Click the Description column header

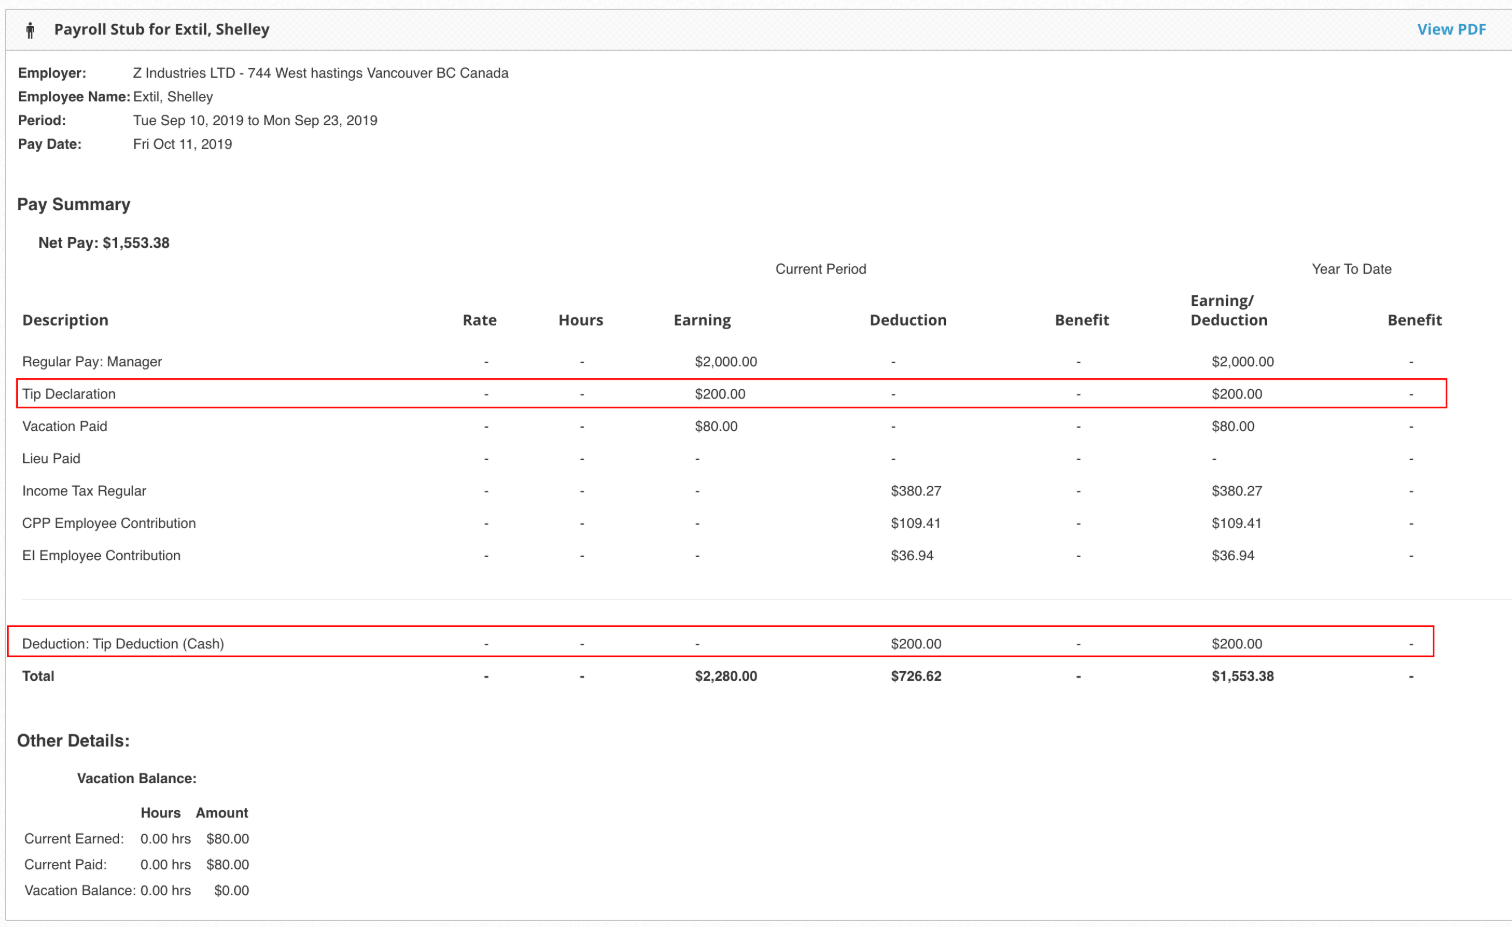click(65, 320)
